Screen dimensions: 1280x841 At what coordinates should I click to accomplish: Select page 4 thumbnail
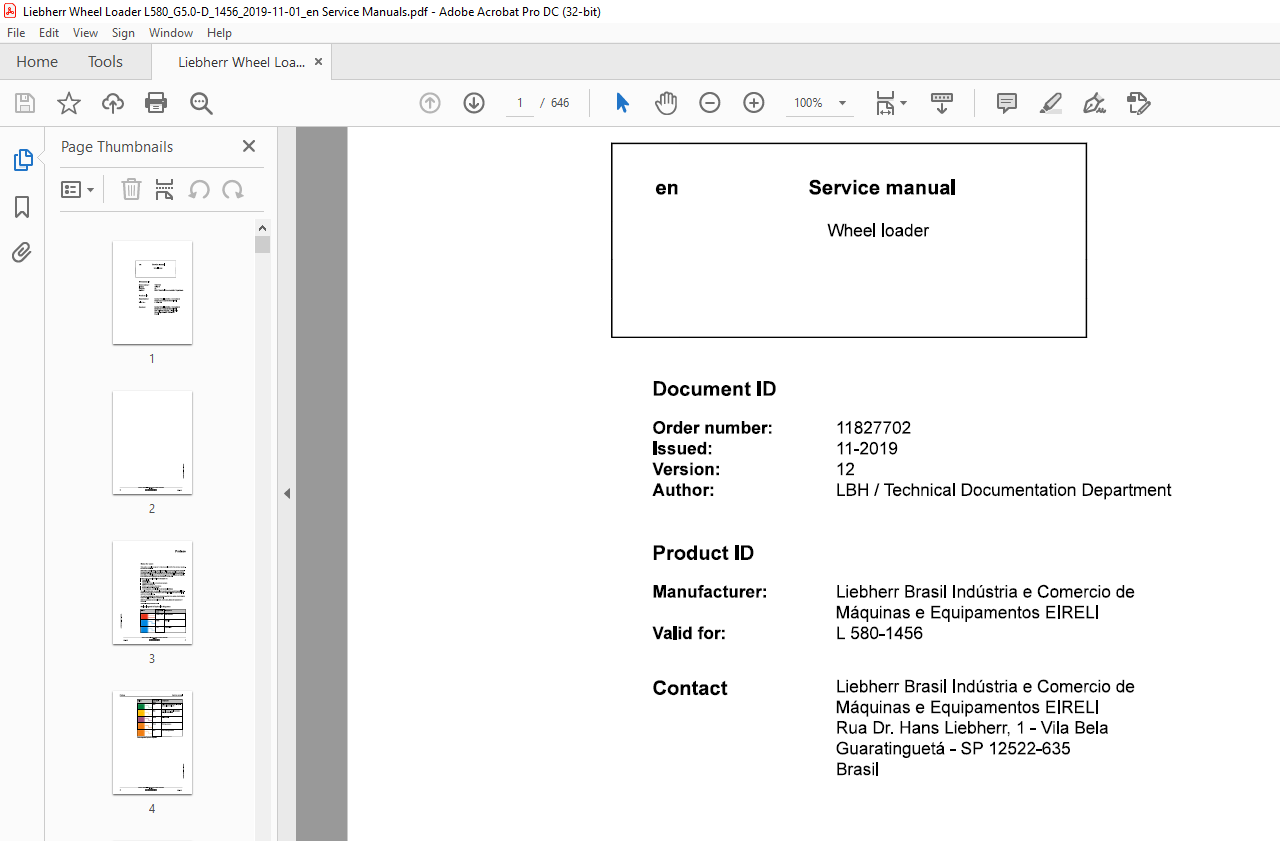pos(152,742)
